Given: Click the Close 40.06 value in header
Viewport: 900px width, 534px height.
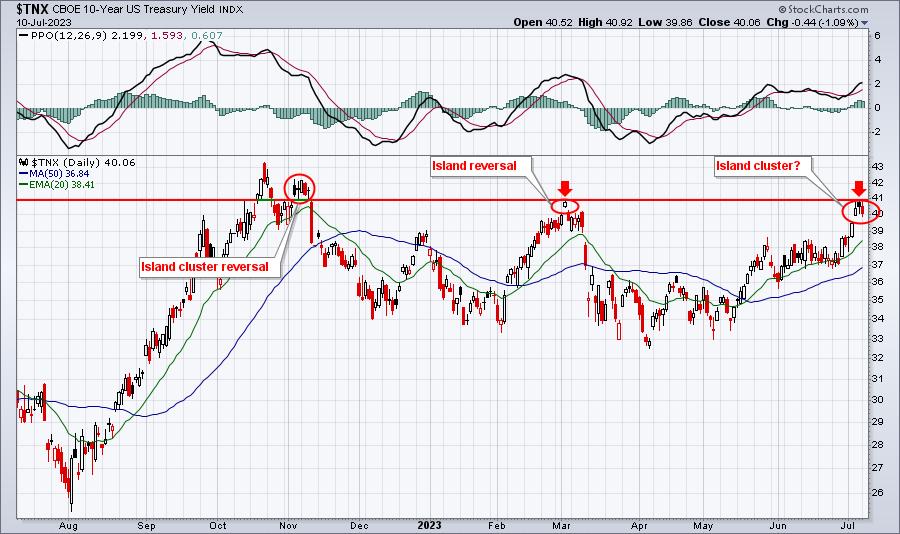Looking at the screenshot, I should tap(730, 22).
